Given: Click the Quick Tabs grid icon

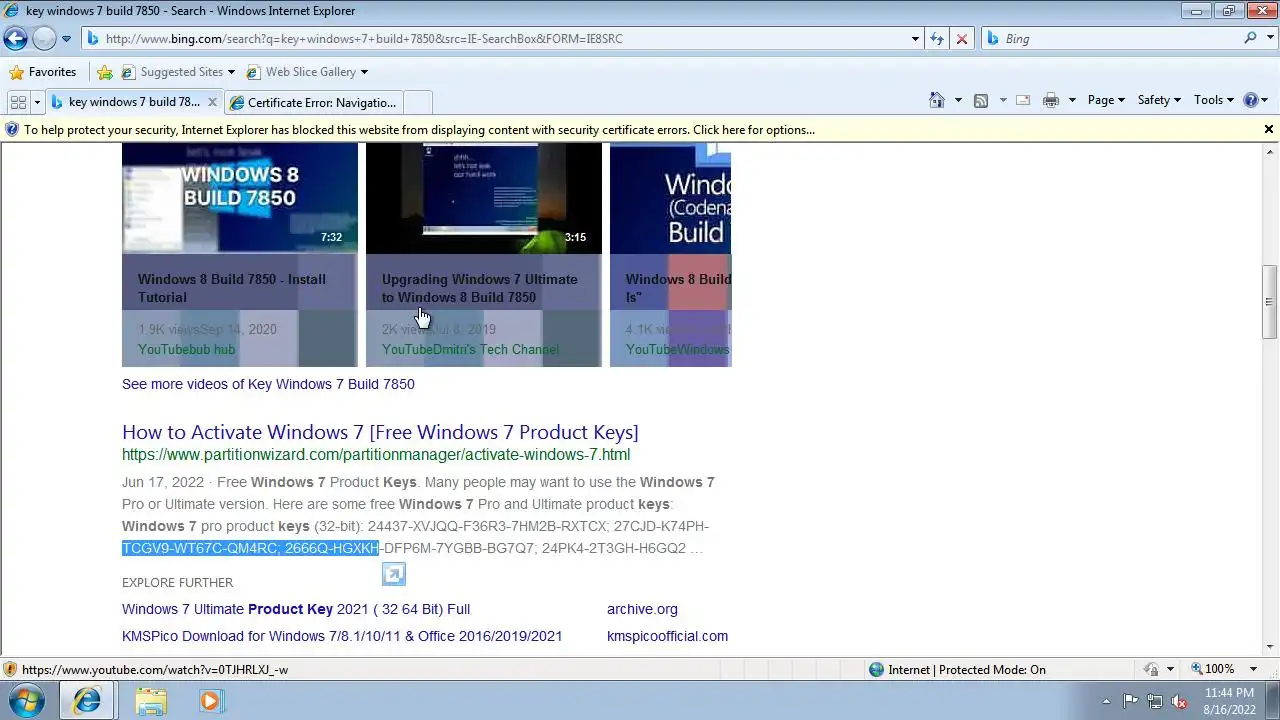Looking at the screenshot, I should [18, 102].
